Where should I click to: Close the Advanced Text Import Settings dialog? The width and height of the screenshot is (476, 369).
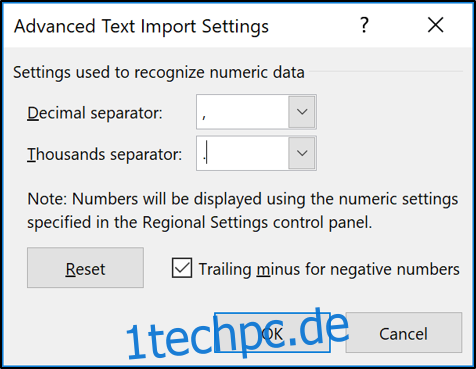tap(435, 25)
